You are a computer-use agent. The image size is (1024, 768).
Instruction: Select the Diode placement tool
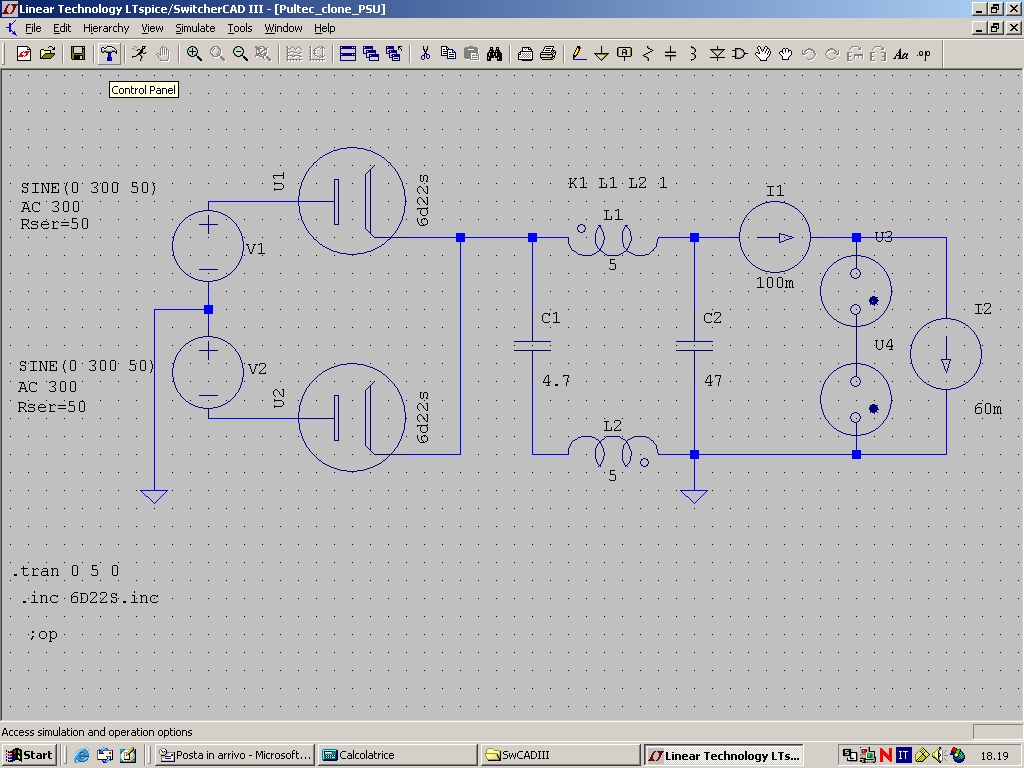717,54
